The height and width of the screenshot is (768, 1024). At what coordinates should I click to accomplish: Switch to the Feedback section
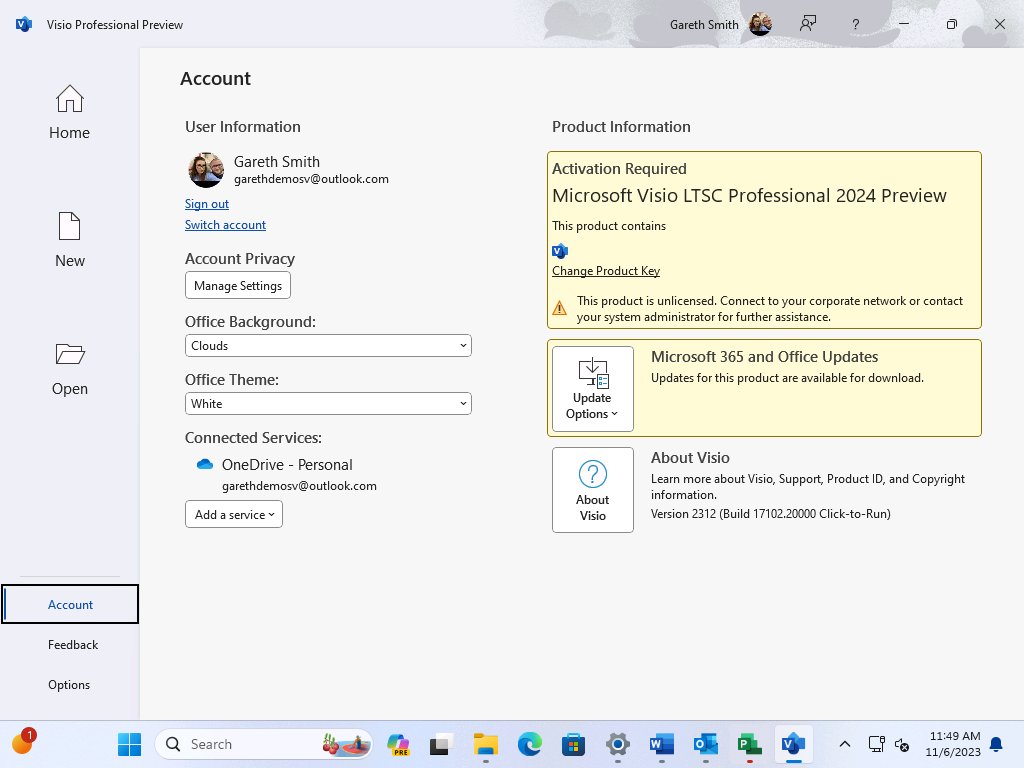73,644
